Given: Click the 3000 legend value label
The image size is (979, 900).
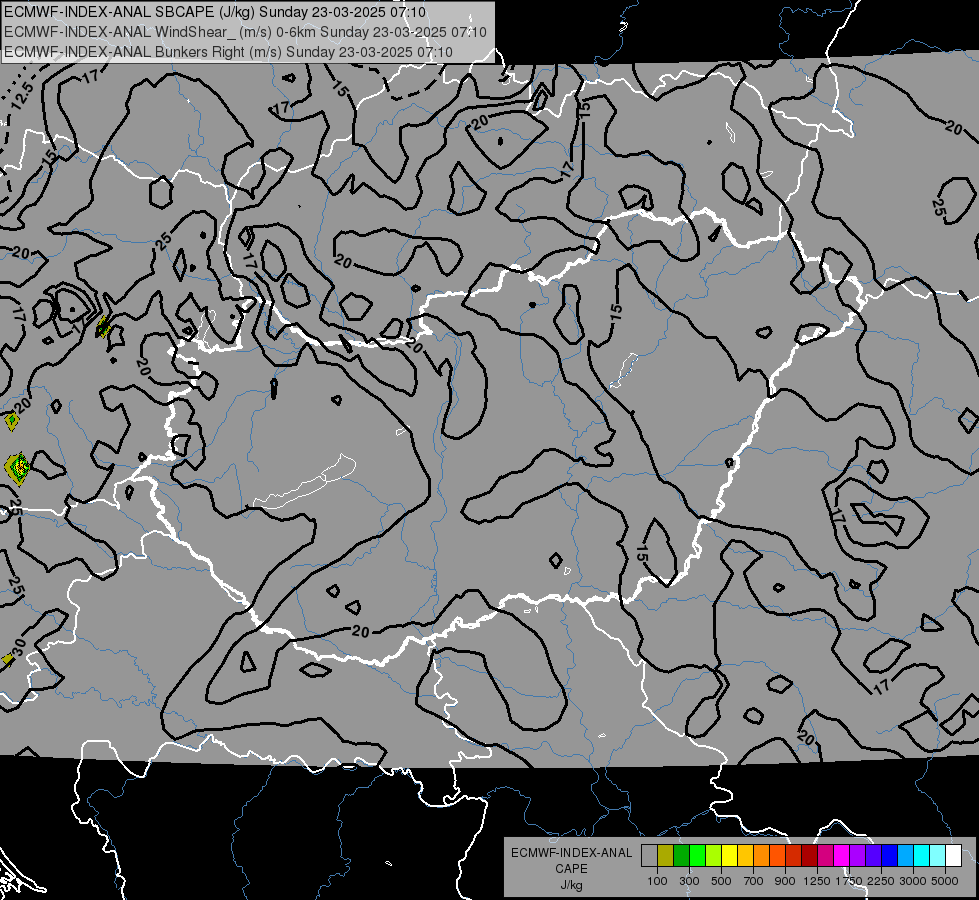Looking at the screenshot, I should click(913, 881).
